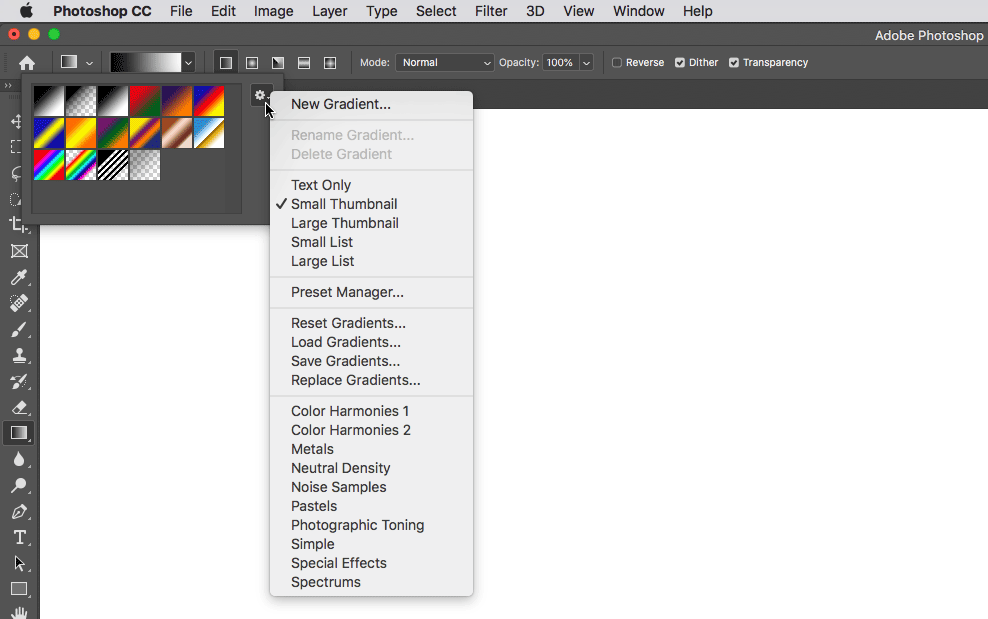Select the Clone Stamp tool
Viewport: 988px width, 619px height.
click(x=20, y=356)
